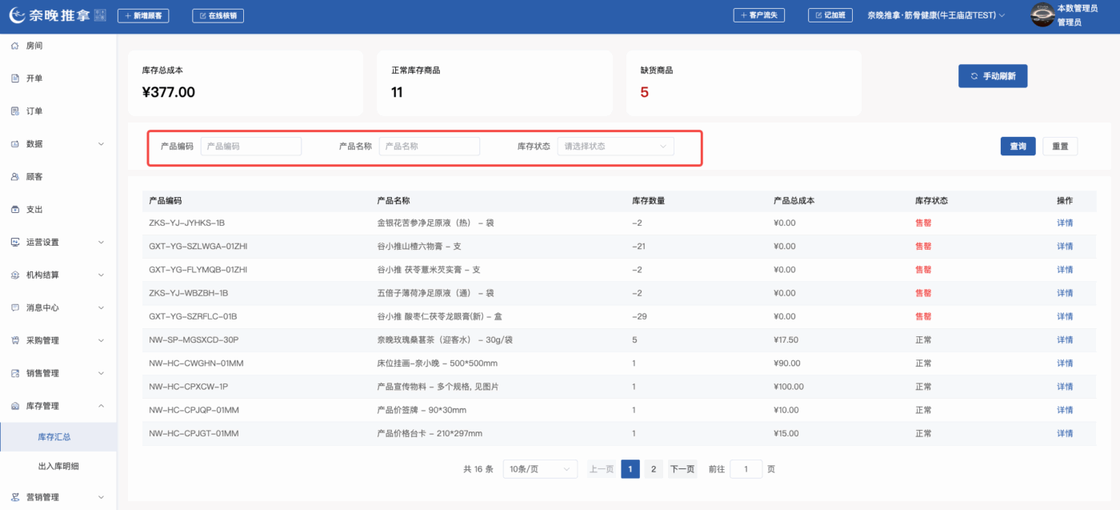Open the 出入库明细 submenu item
Image resolution: width=1120 pixels, height=510 pixels.
click(x=58, y=466)
